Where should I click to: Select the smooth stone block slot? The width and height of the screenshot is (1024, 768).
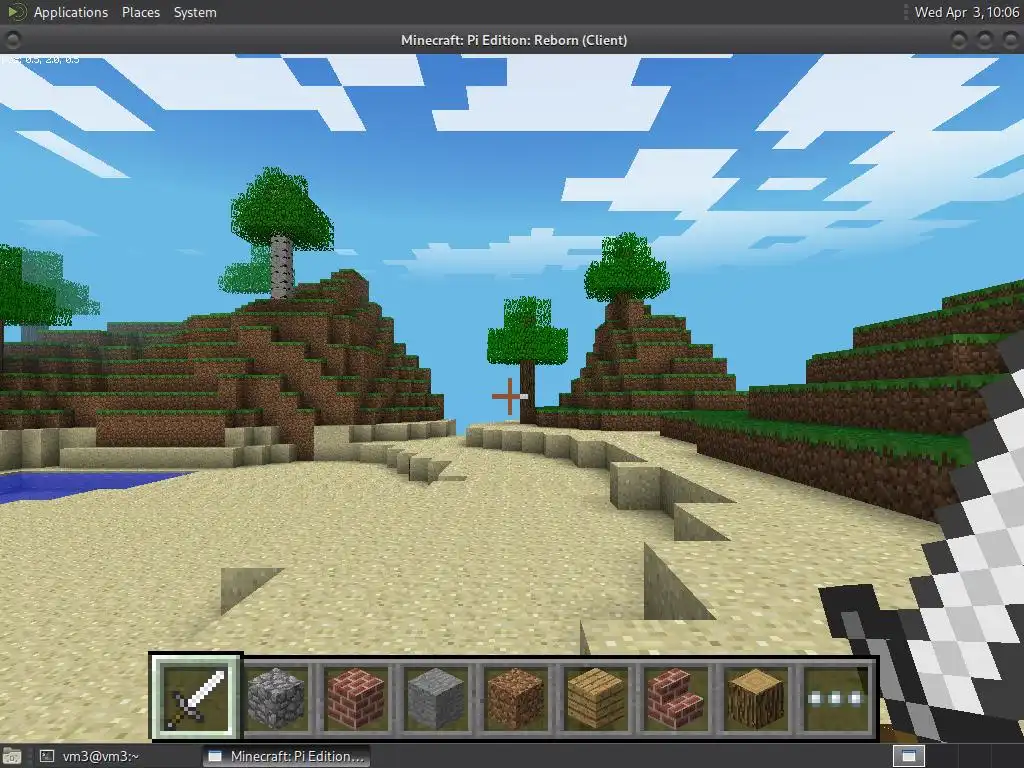435,697
